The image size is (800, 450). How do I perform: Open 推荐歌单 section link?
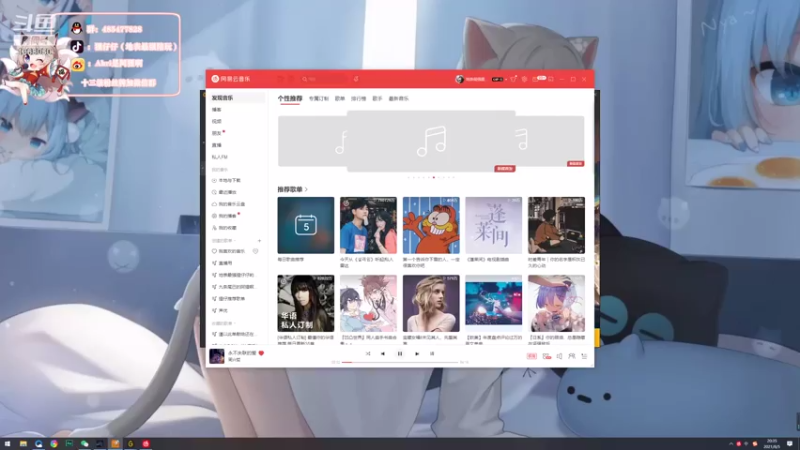click(292, 189)
